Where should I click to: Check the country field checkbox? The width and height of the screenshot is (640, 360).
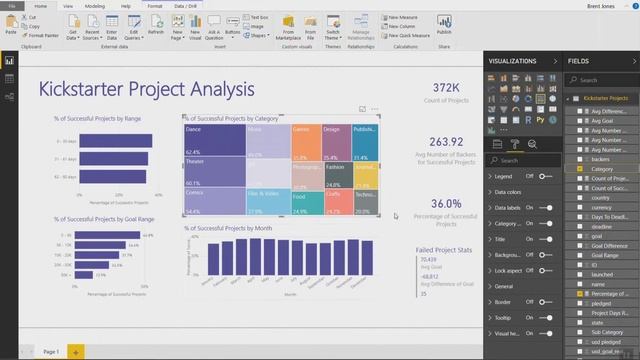coord(580,198)
